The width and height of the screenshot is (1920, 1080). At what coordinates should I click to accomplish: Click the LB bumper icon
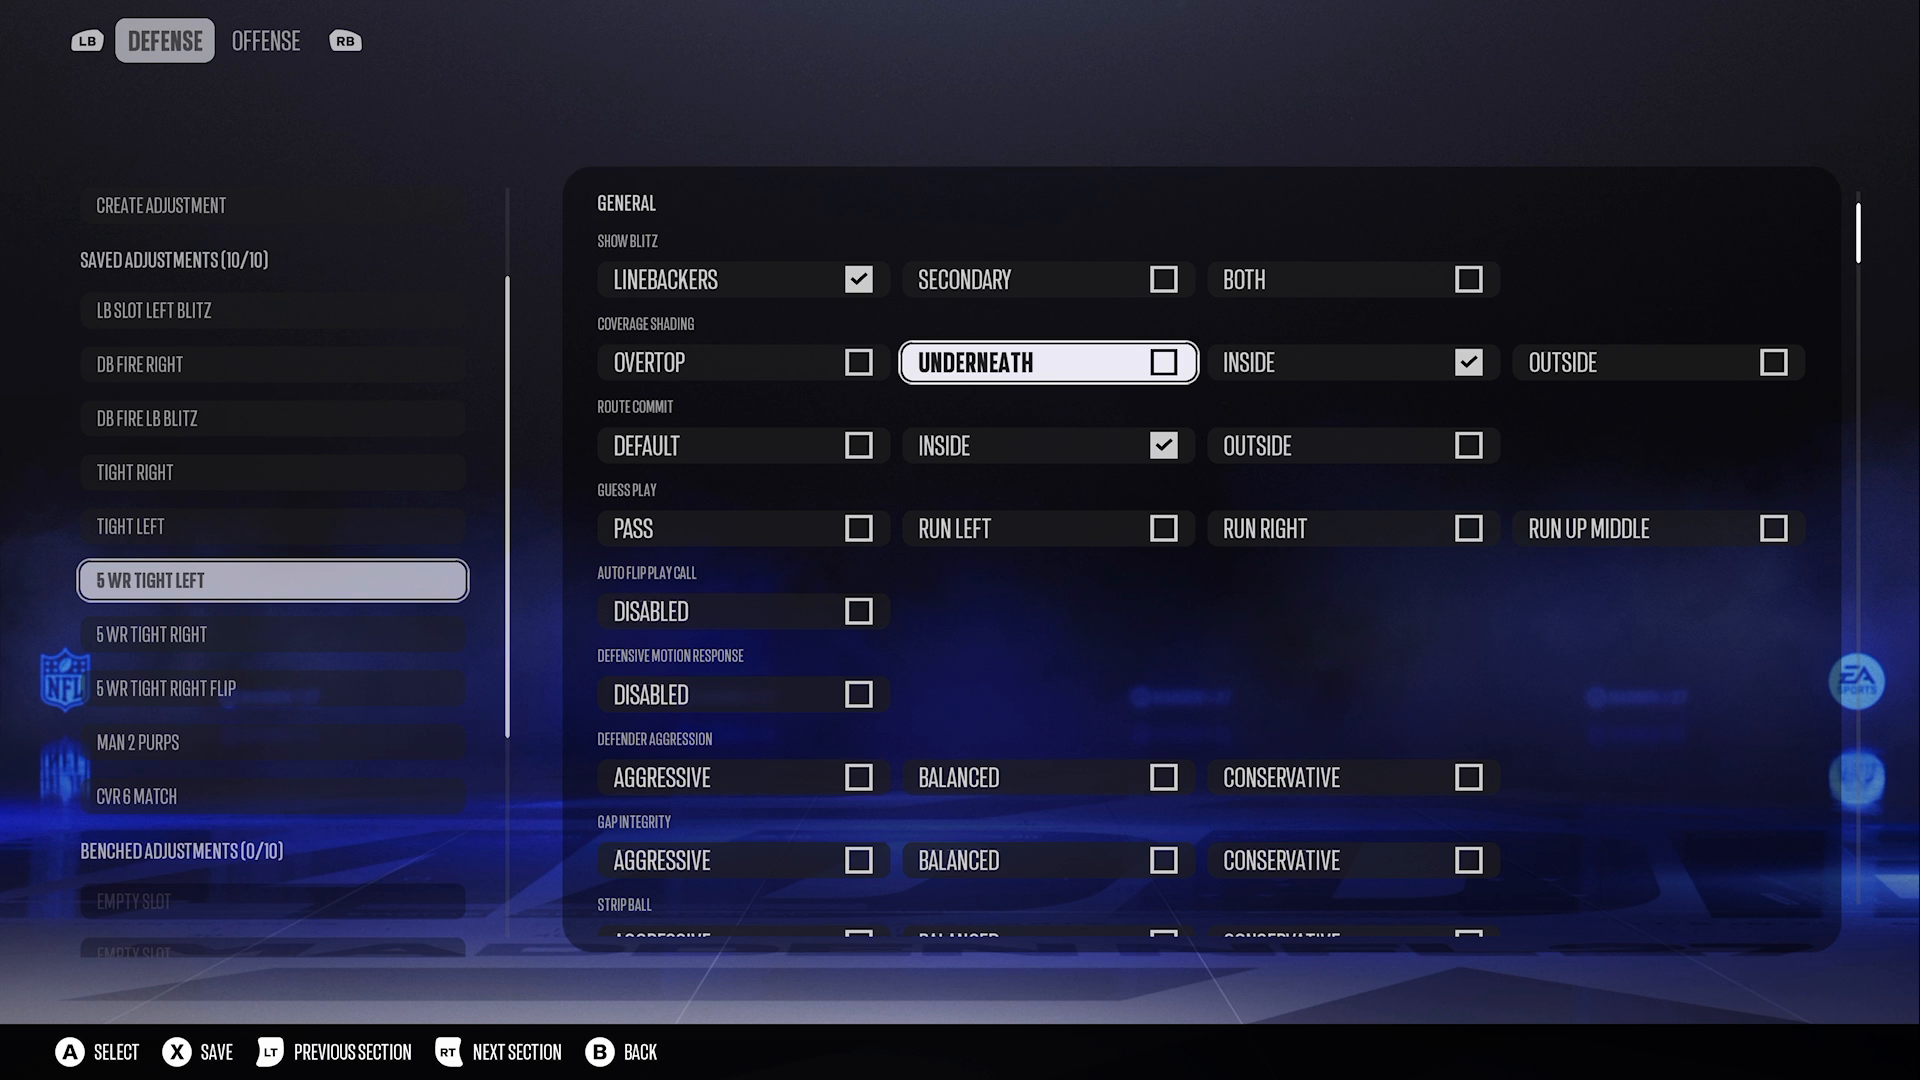tap(87, 41)
